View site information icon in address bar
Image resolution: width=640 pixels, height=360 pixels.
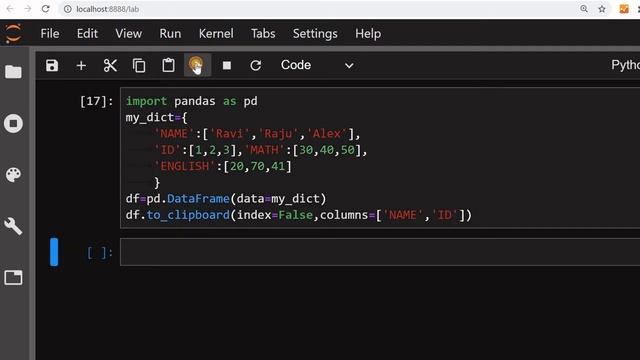tap(67, 9)
